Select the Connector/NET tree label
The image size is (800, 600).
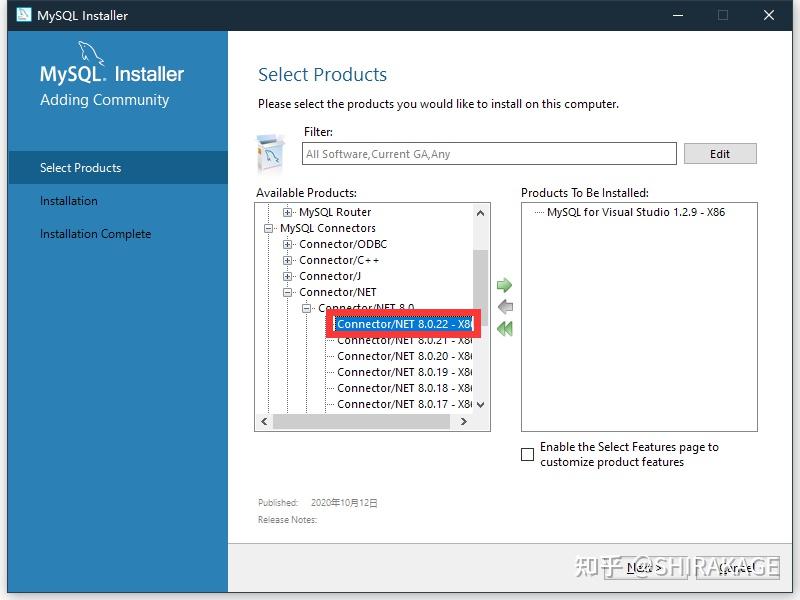(x=337, y=292)
